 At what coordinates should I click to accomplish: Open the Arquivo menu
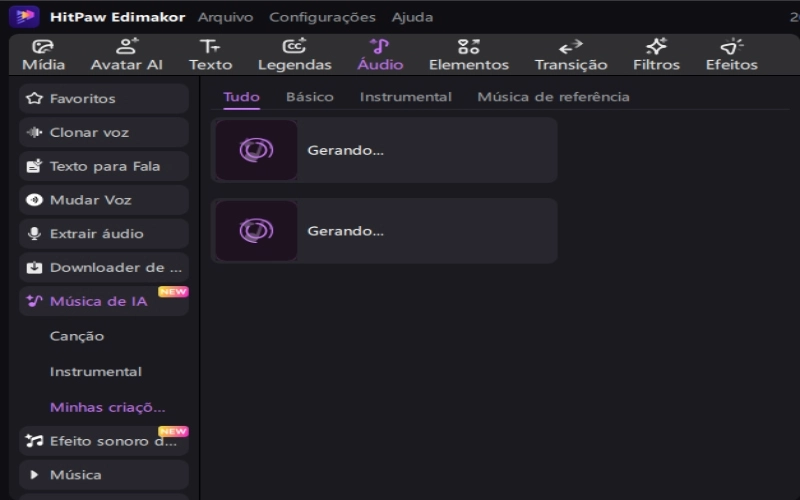225,17
